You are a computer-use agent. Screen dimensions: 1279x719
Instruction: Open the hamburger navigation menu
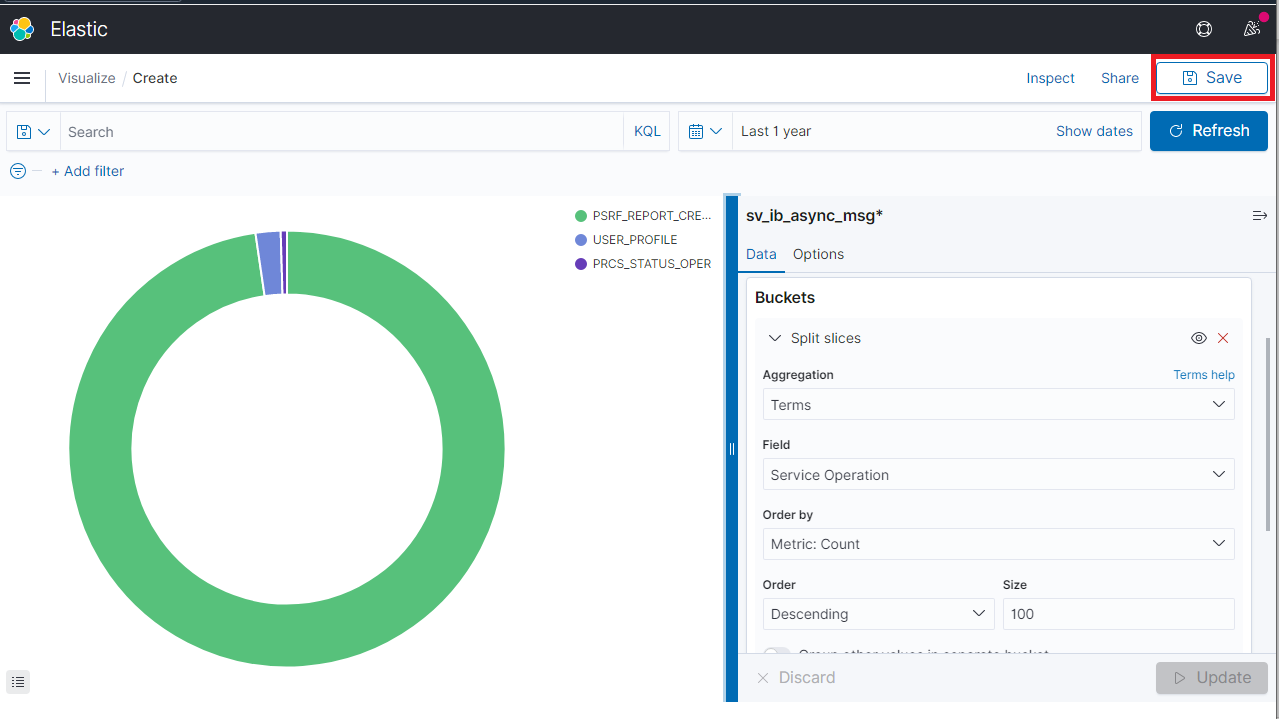[x=22, y=78]
